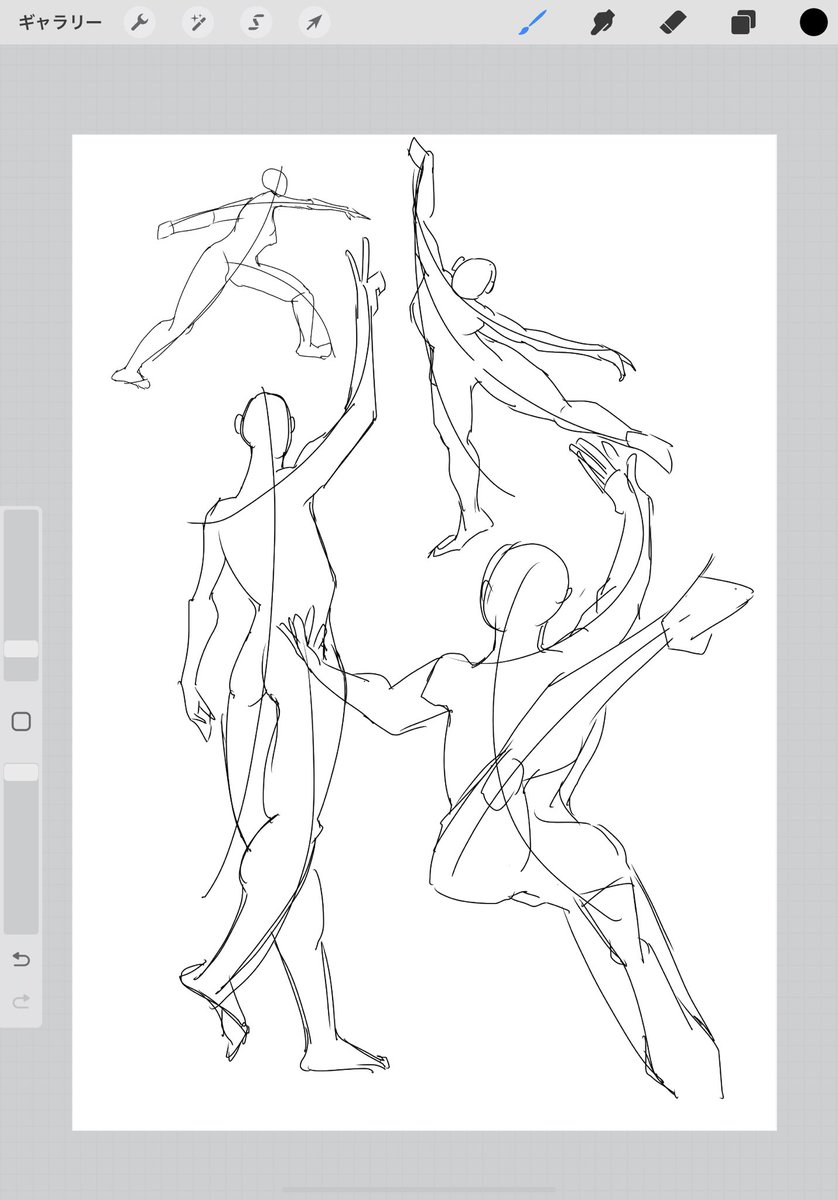Click the brush size slider handle
This screenshot has height=1200, width=838.
(x=21, y=649)
